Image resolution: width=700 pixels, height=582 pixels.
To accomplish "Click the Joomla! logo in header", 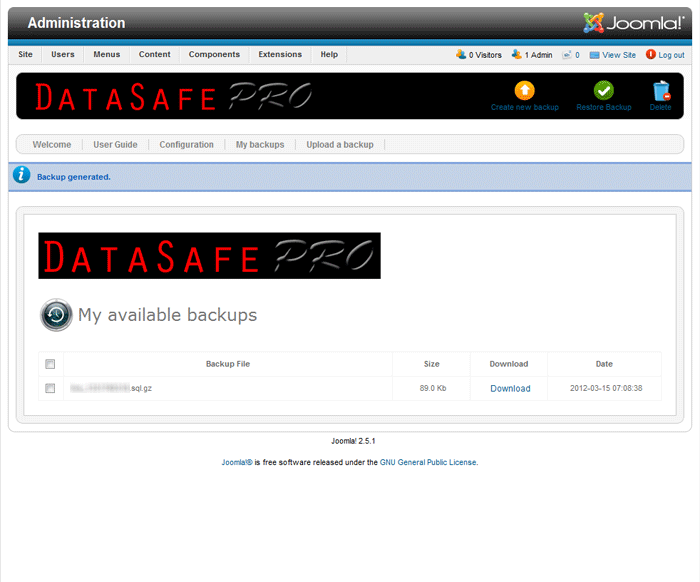I will (633, 23).
